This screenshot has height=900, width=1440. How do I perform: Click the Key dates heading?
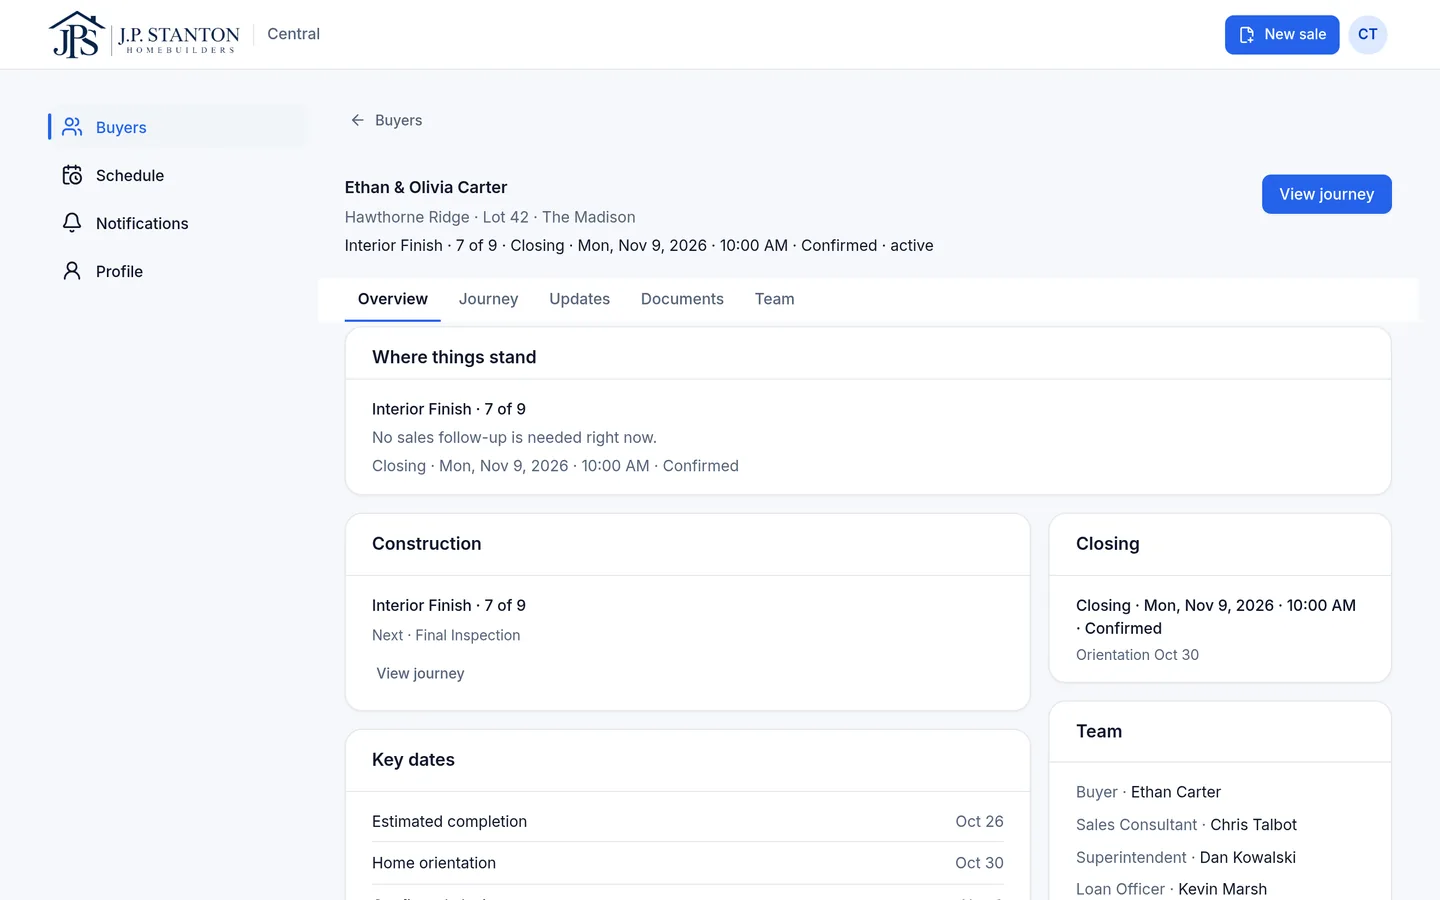pyautogui.click(x=413, y=760)
